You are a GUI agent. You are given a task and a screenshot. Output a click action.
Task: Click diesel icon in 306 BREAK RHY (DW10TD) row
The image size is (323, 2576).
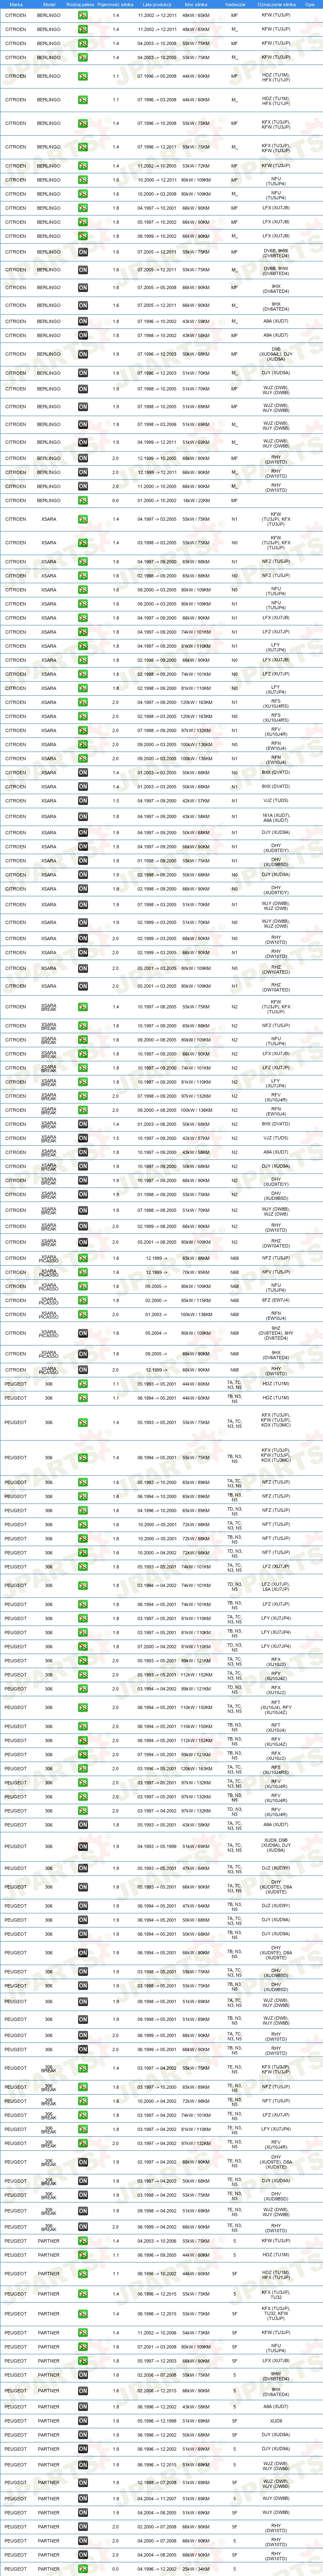(83, 2227)
